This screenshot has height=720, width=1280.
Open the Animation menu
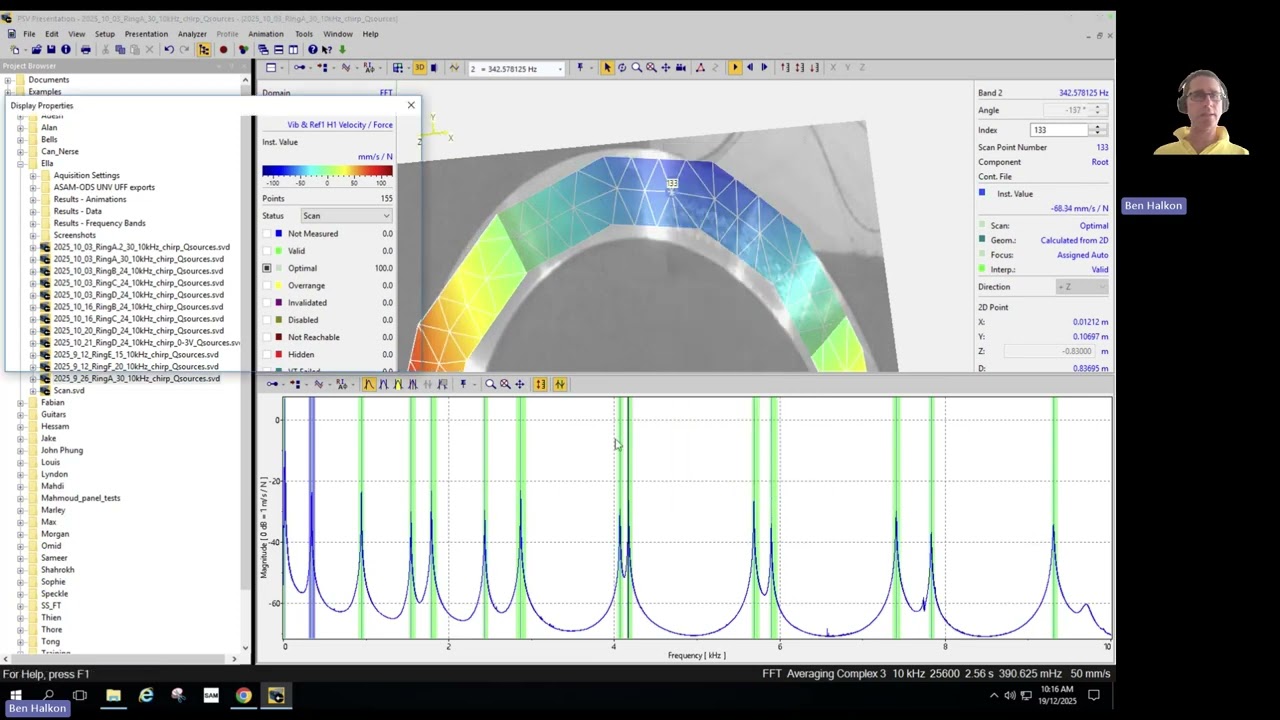(266, 34)
